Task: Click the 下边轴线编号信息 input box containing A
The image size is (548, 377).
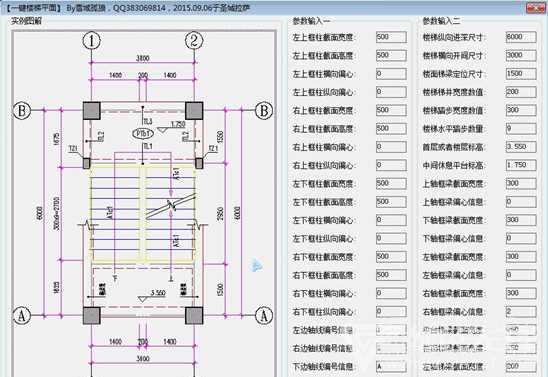Action: [391, 367]
